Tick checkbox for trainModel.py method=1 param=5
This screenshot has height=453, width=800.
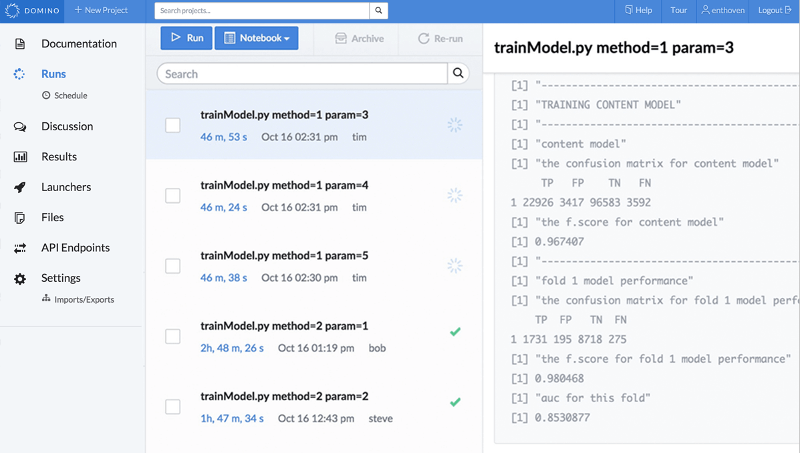tap(173, 266)
